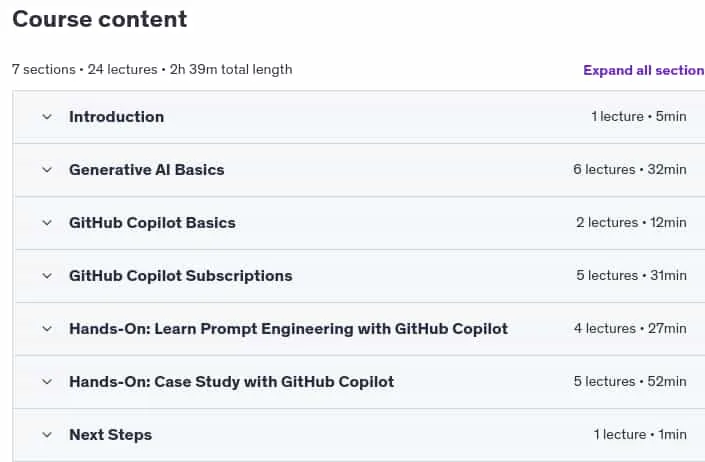
Task: Expand the Introduction section chevron
Action: tap(47, 117)
